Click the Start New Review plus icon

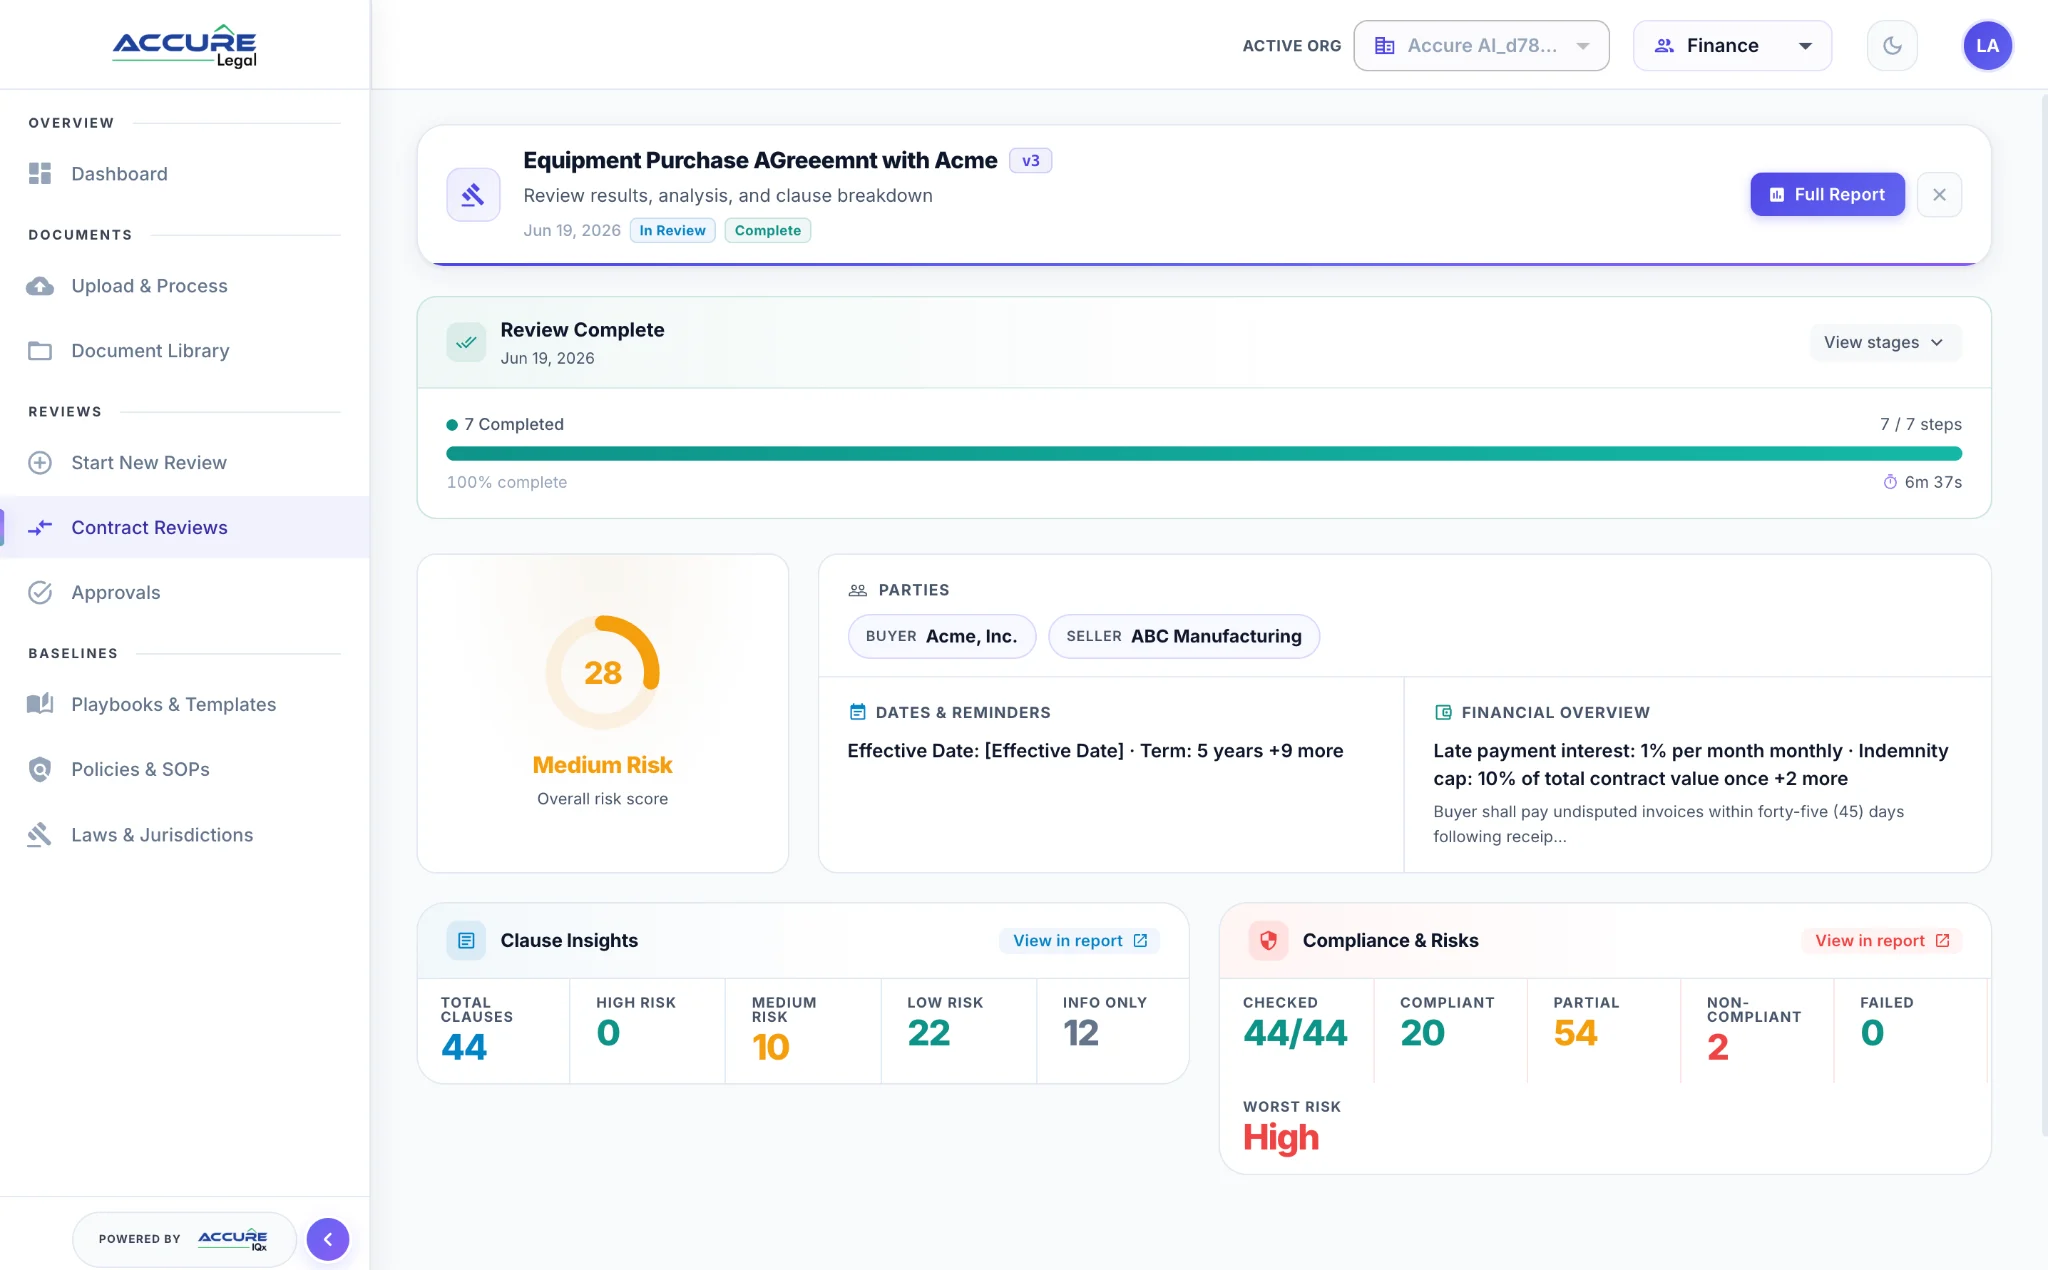pos(40,463)
